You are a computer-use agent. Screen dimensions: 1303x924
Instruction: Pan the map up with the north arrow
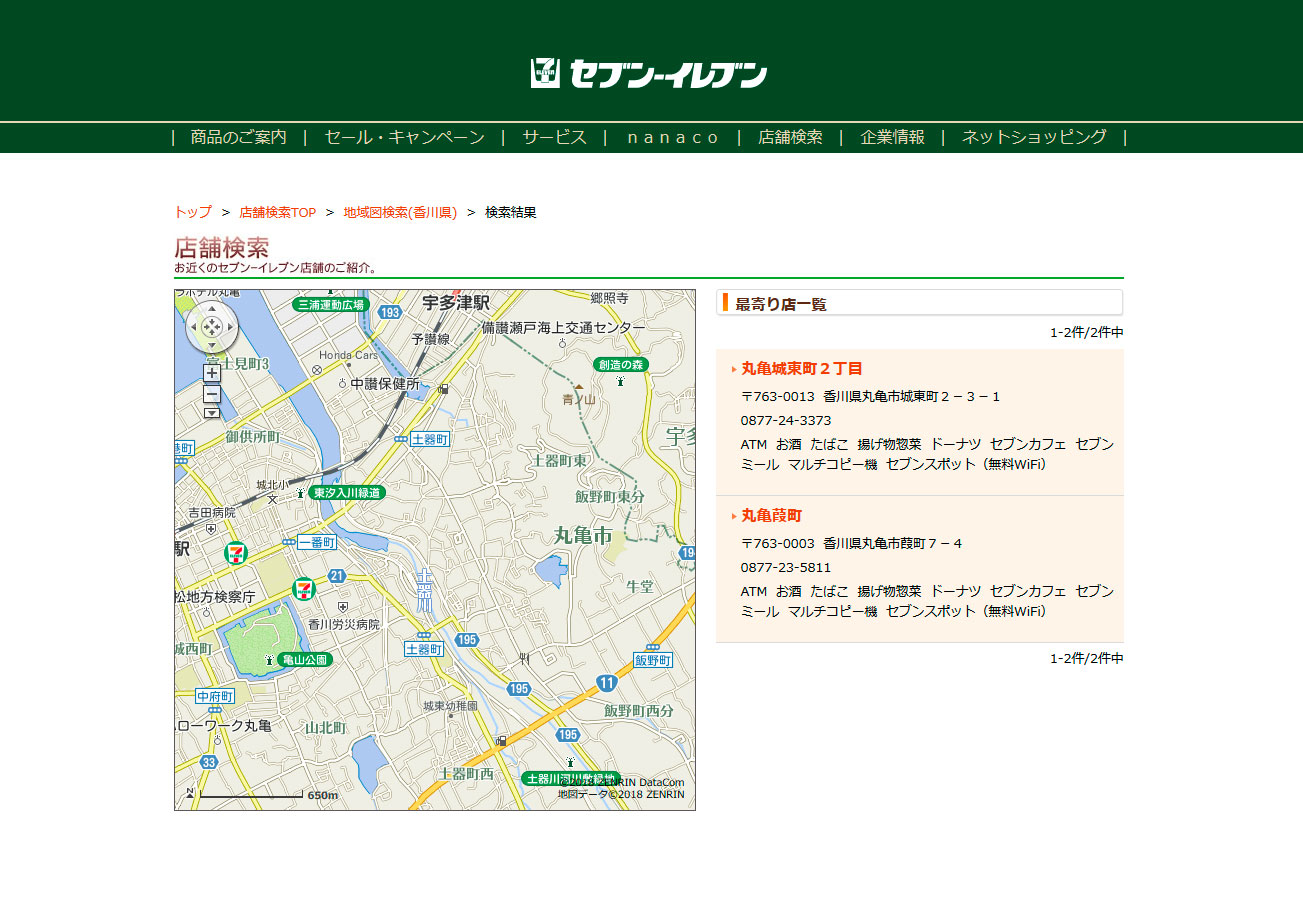click(x=212, y=309)
